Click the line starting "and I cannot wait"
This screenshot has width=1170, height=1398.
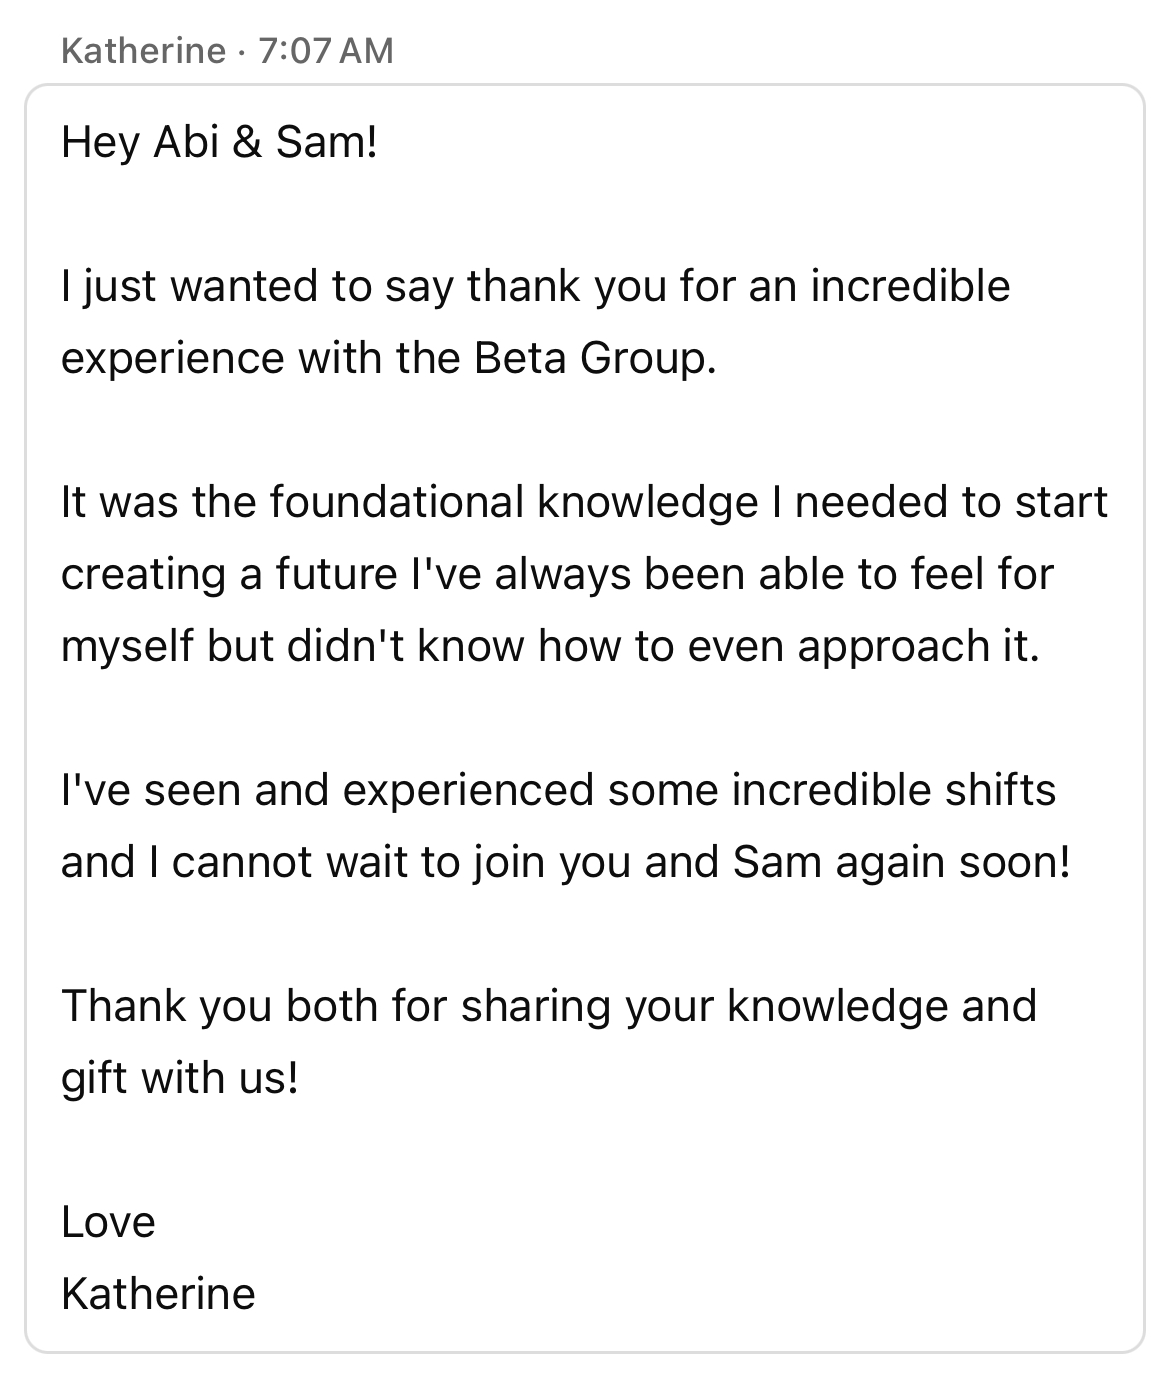[x=565, y=862]
